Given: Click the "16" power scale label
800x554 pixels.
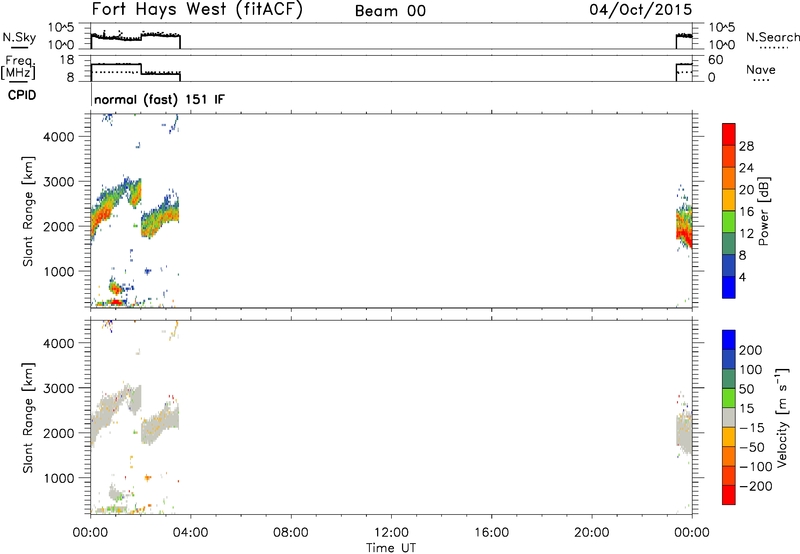Looking at the screenshot, I should click(x=746, y=212).
